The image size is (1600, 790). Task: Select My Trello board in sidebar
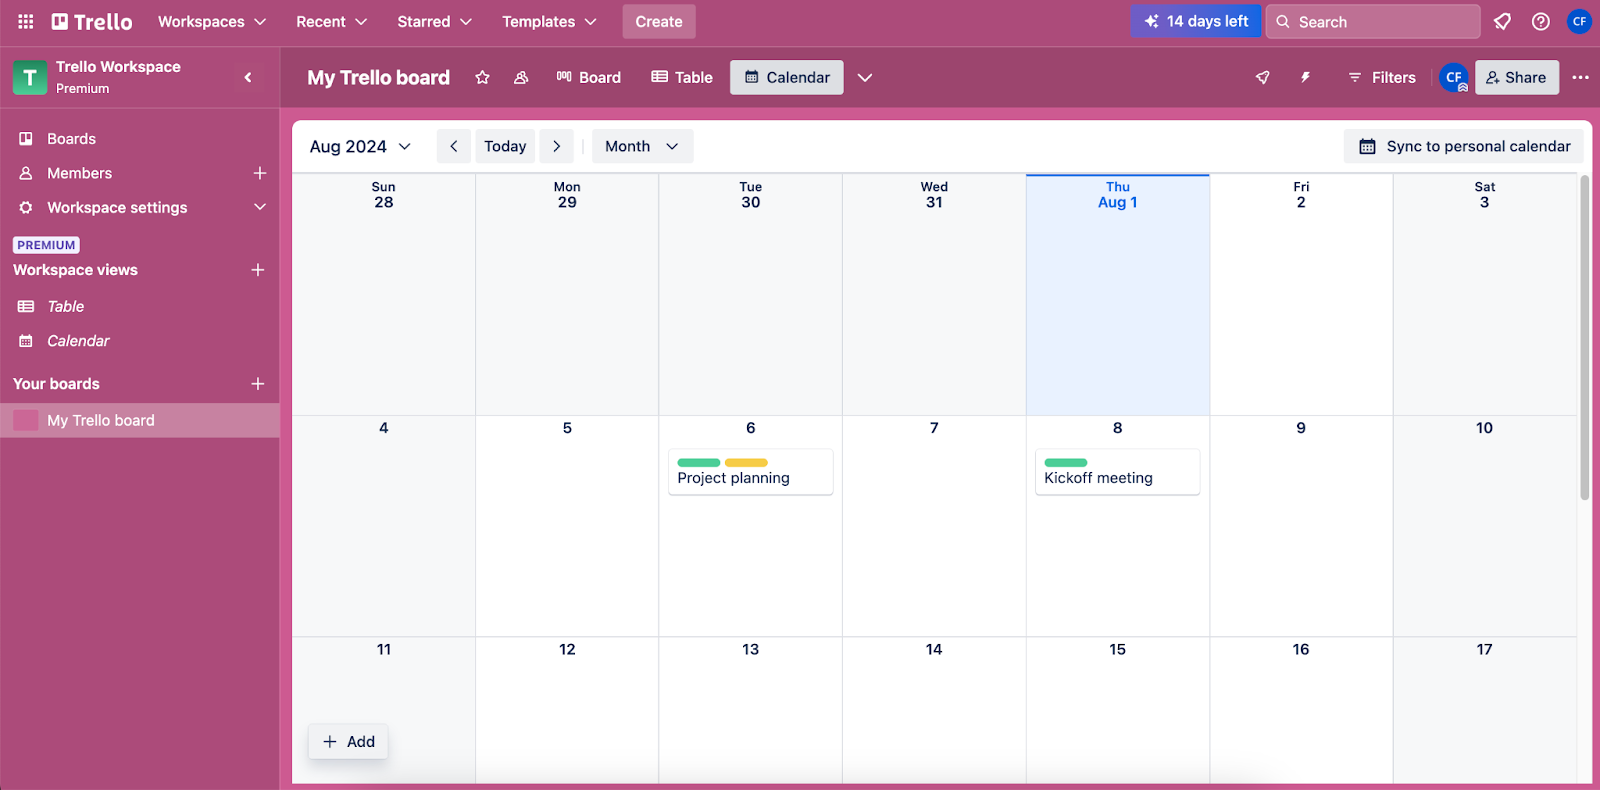point(140,420)
